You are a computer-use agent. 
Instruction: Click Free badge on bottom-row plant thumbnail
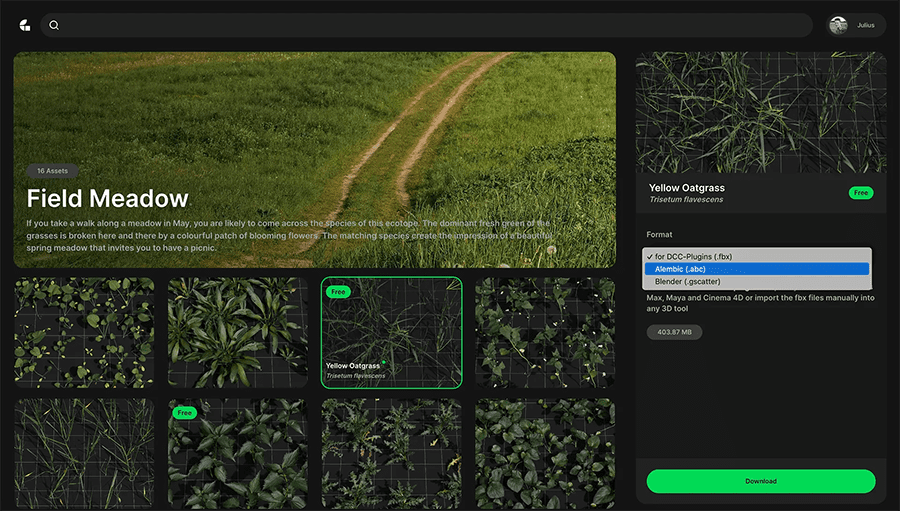click(x=184, y=413)
